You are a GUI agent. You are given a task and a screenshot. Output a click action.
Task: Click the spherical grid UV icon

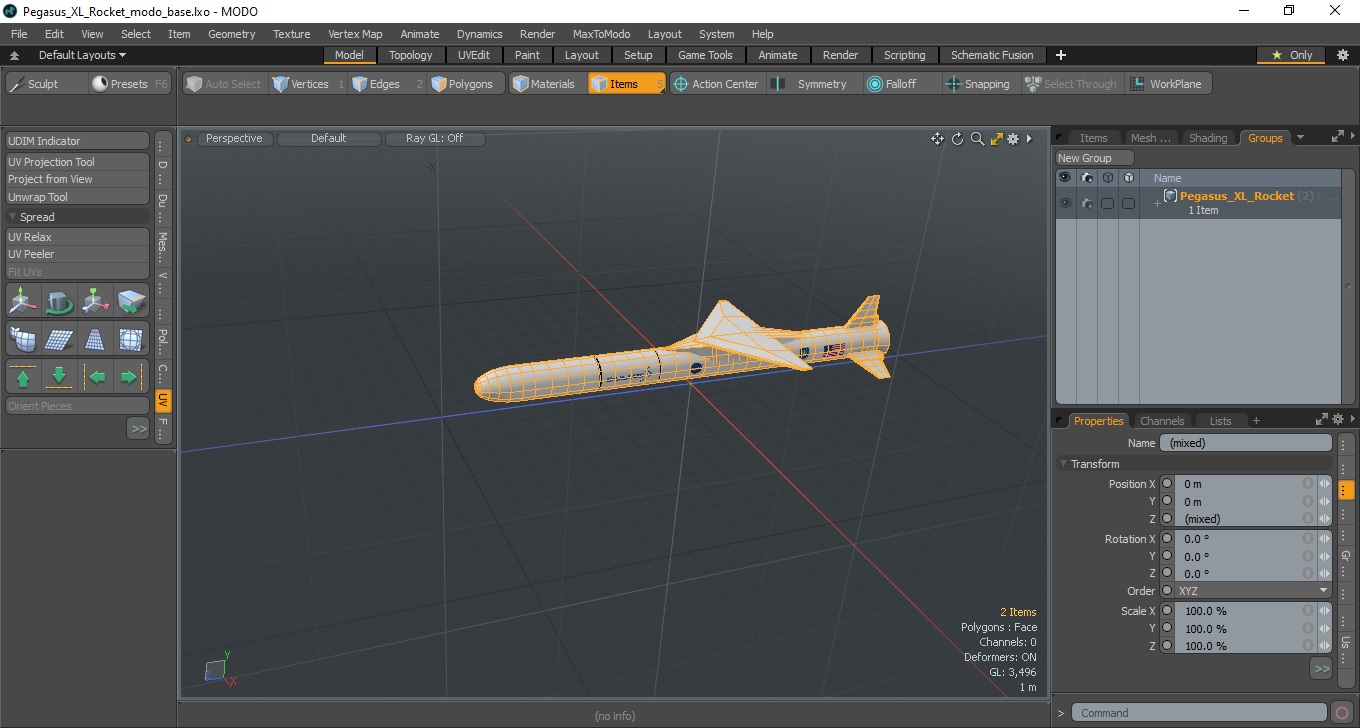click(x=131, y=338)
